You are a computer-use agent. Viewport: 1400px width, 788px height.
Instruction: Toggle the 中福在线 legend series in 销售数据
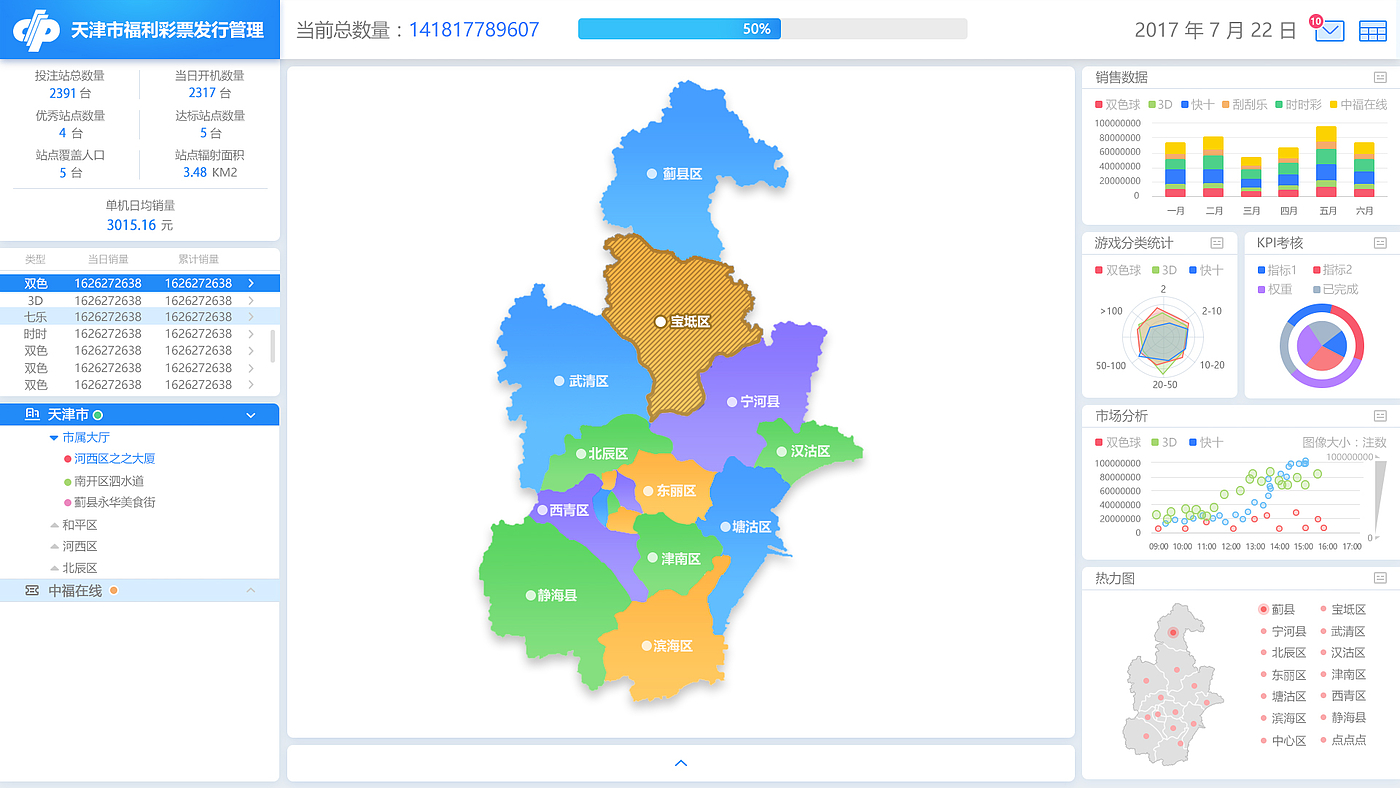(1358, 104)
